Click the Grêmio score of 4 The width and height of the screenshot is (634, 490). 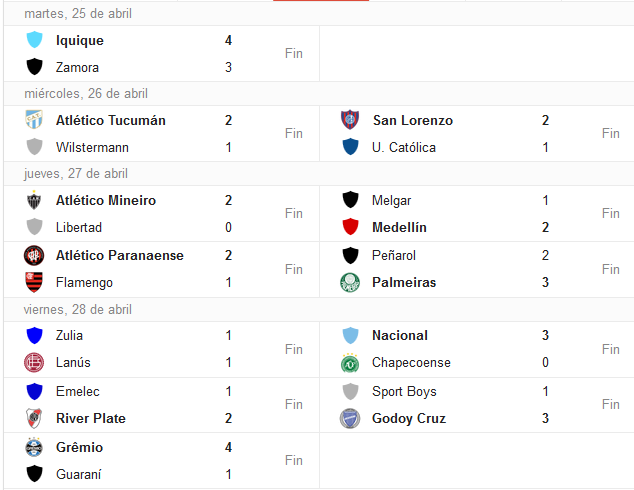pos(228,447)
